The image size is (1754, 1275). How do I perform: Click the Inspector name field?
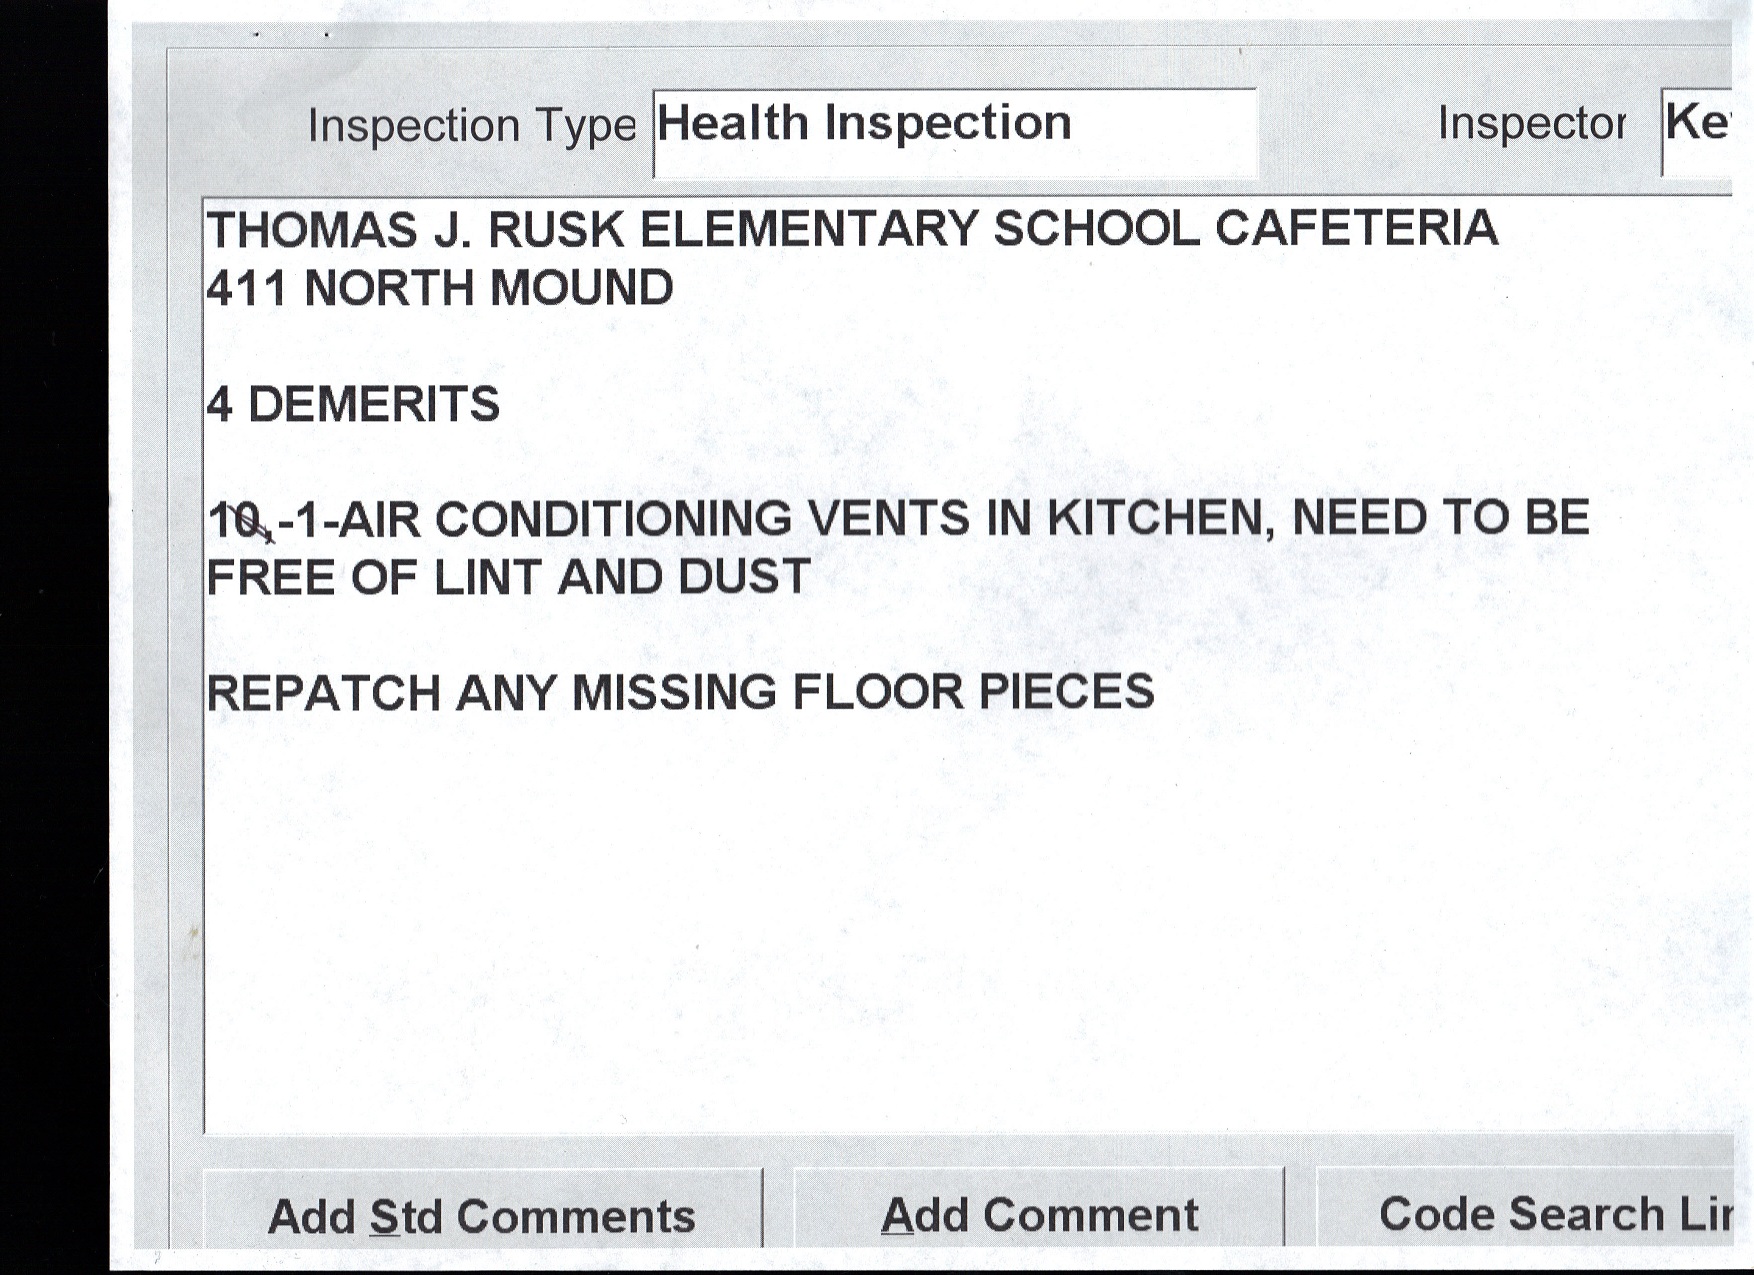[x=1697, y=131]
